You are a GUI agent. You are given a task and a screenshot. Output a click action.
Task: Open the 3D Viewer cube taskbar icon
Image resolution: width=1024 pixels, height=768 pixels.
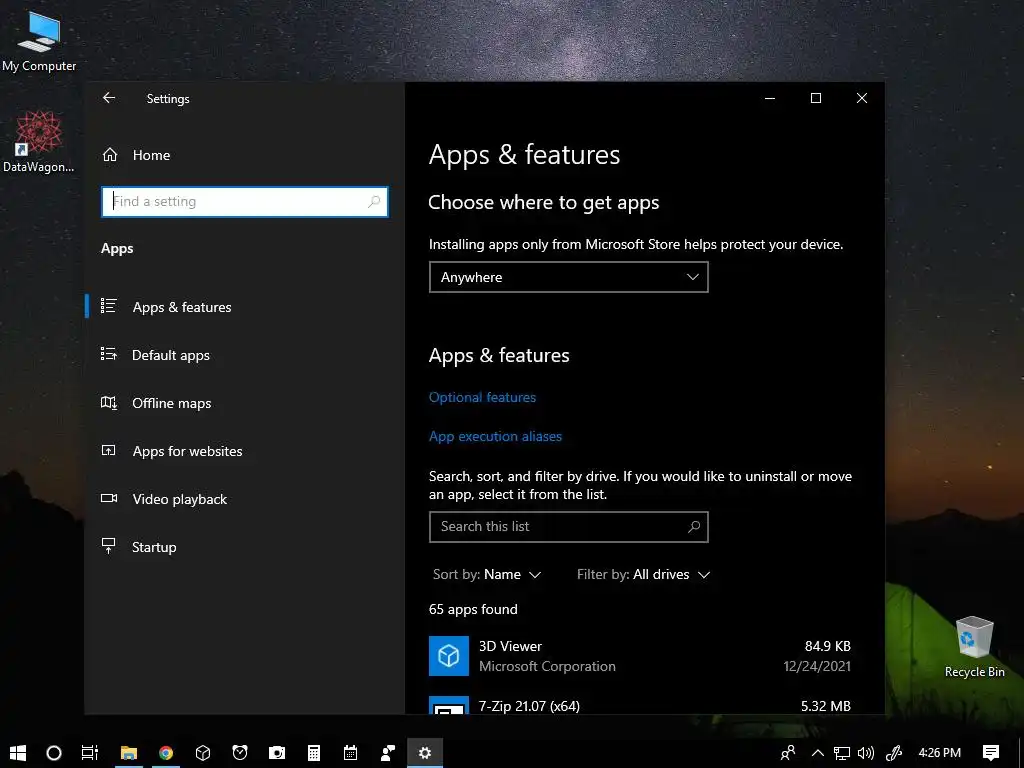tap(203, 753)
